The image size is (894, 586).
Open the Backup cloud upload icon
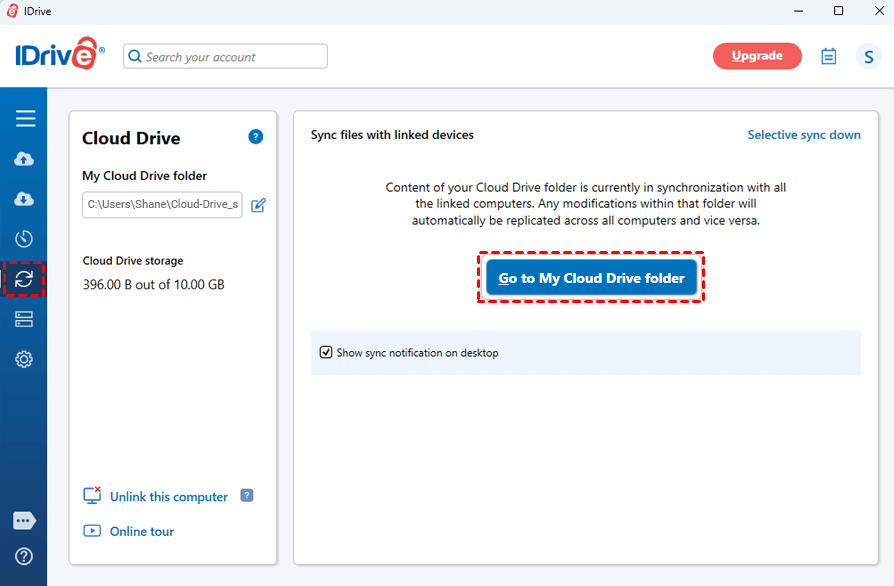tap(25, 159)
